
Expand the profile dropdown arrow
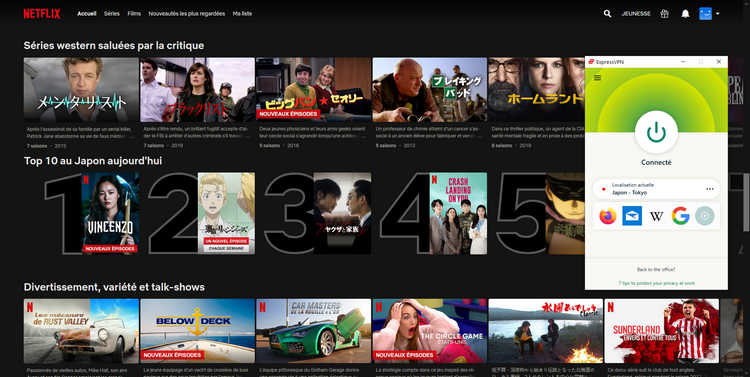pyautogui.click(x=717, y=14)
